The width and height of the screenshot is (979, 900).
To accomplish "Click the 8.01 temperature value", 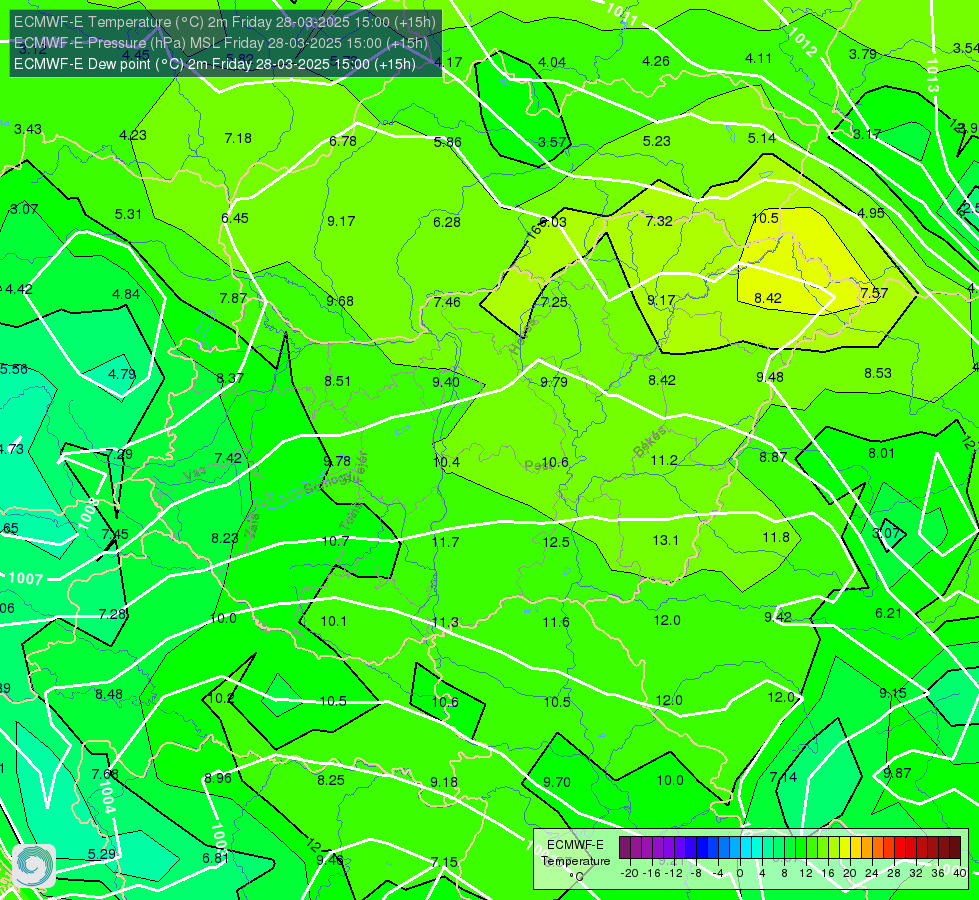I will pos(882,453).
